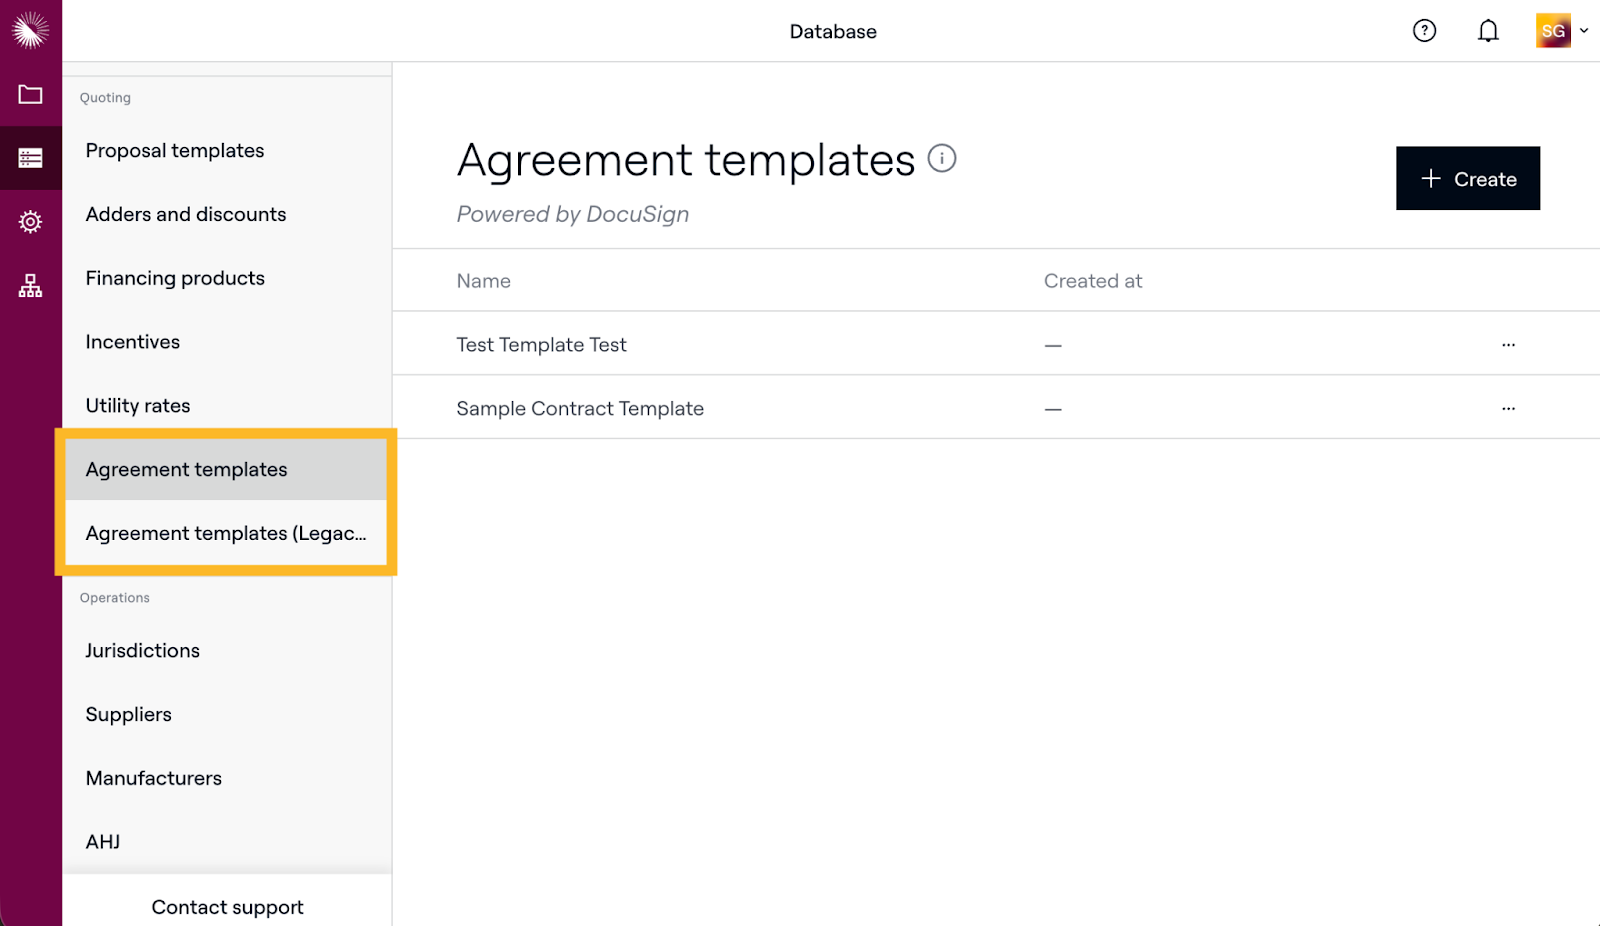
Task: Select Adders and discounts in sidebar
Action: [186, 215]
